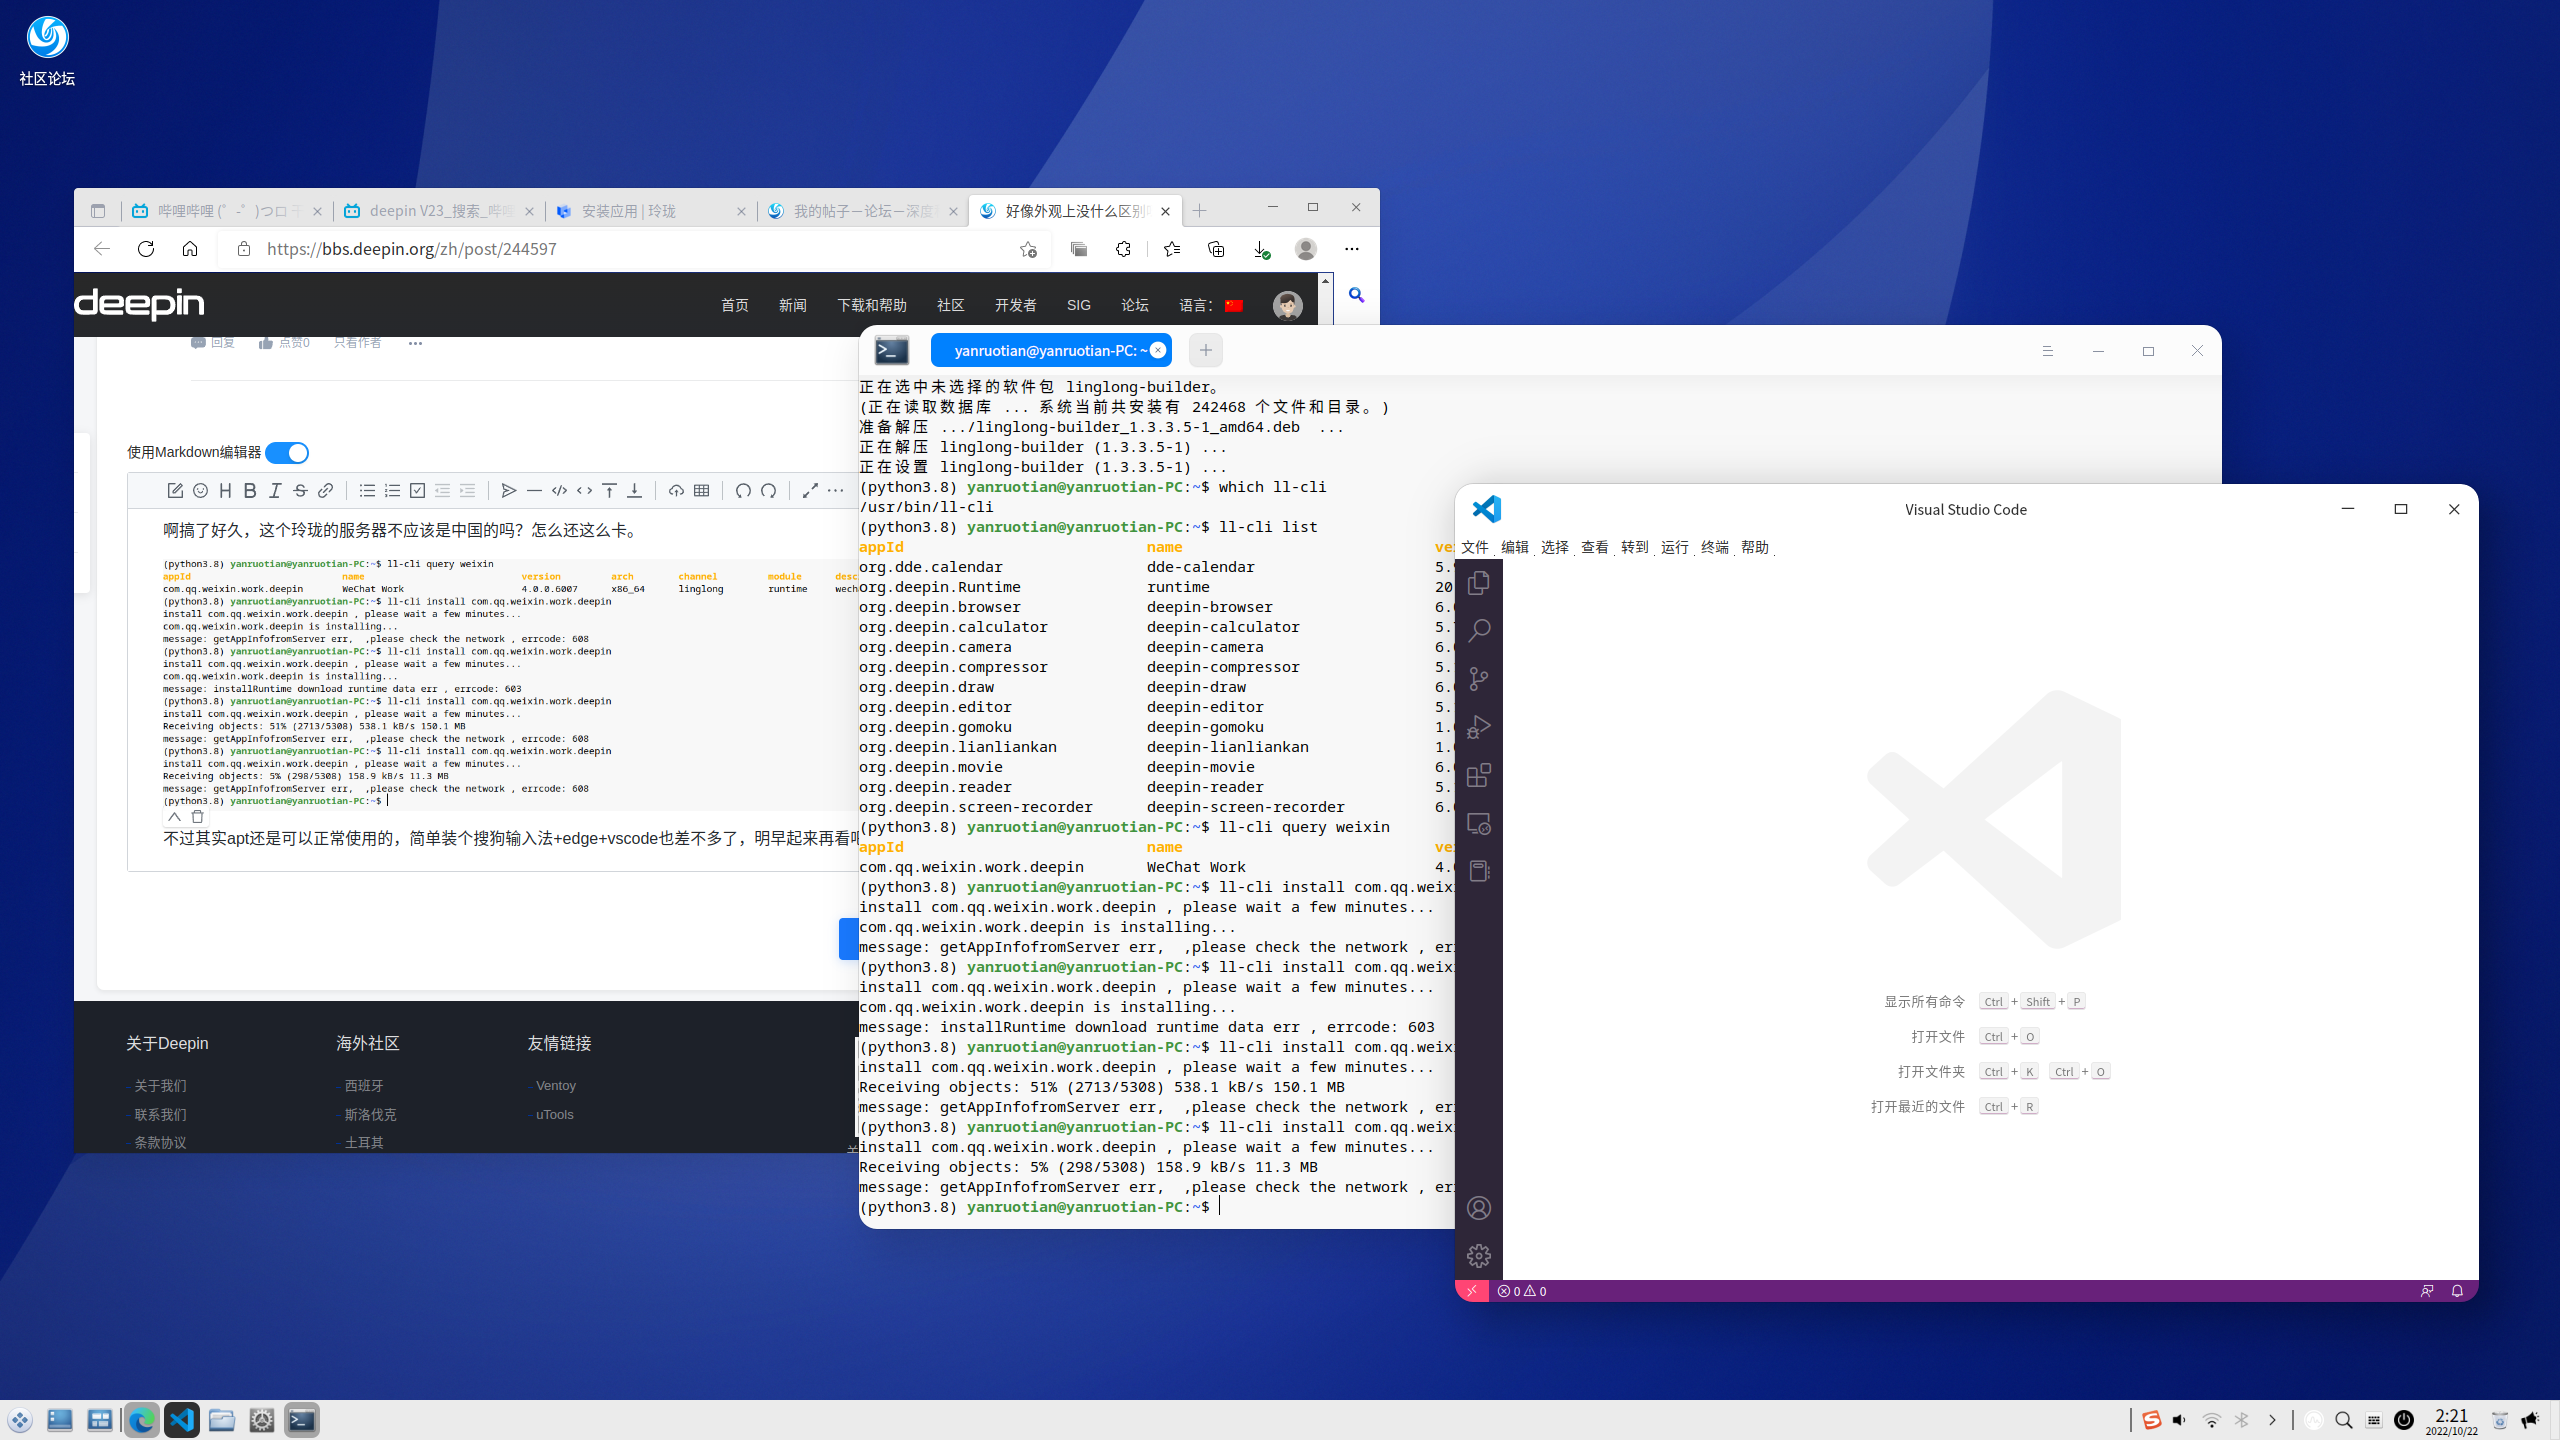Open the Extensions view in VS Code

click(x=1479, y=775)
